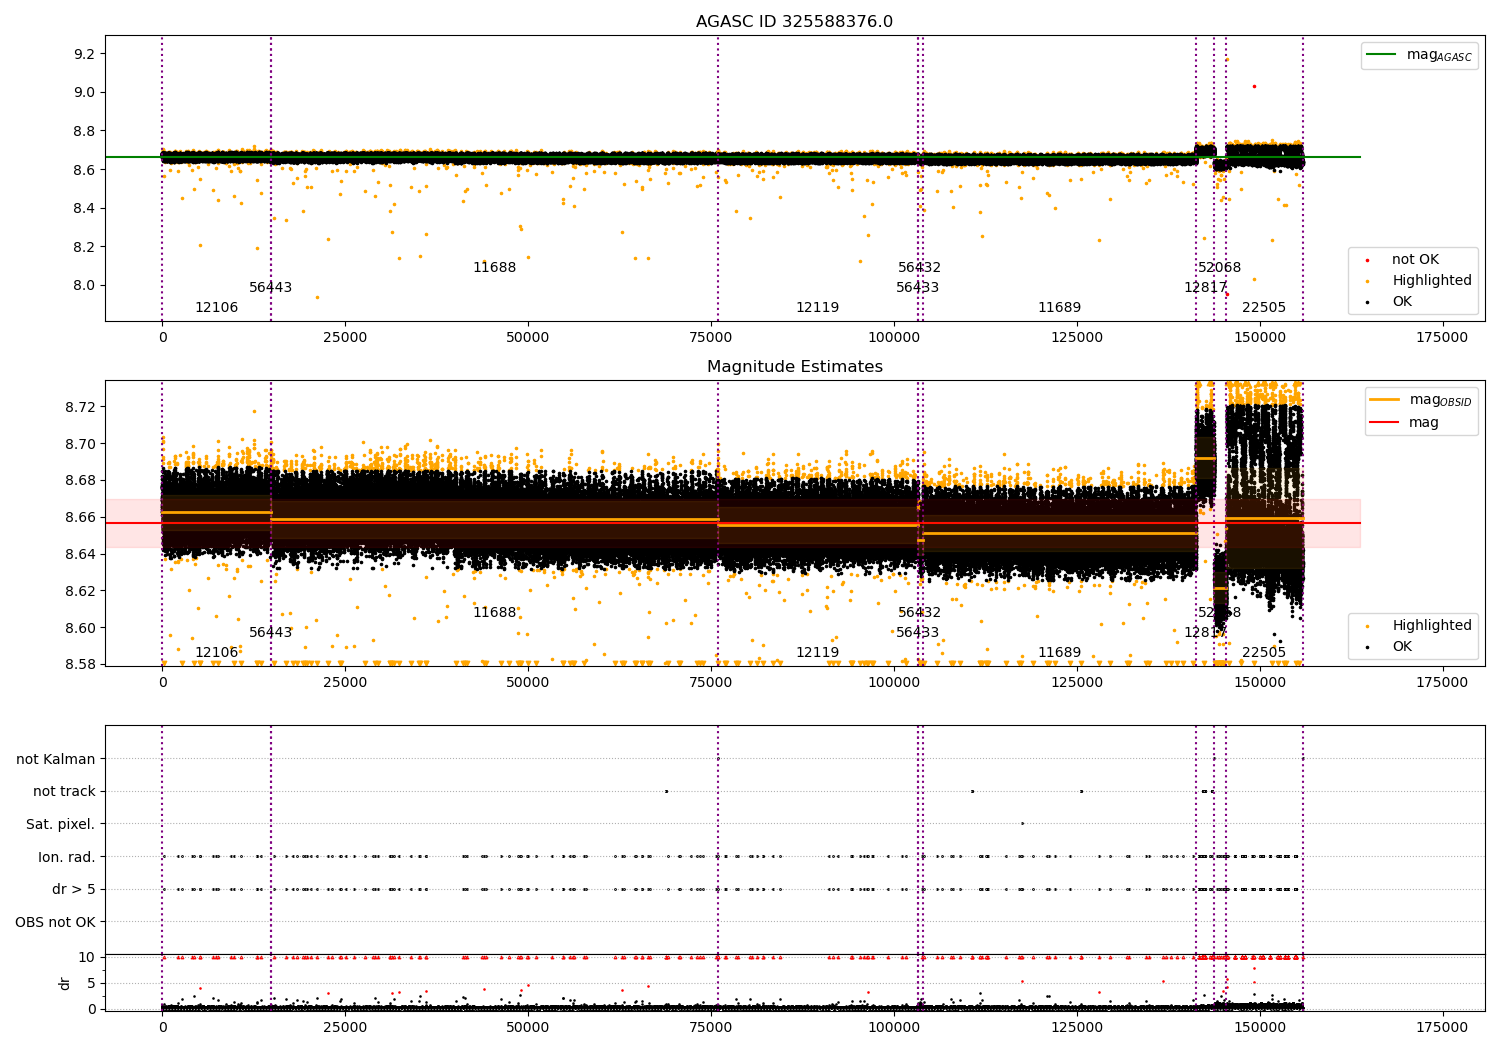The width and height of the screenshot is (1500, 1050).
Task: Click the OBSID label 11688 in top plot
Action: [x=495, y=268]
